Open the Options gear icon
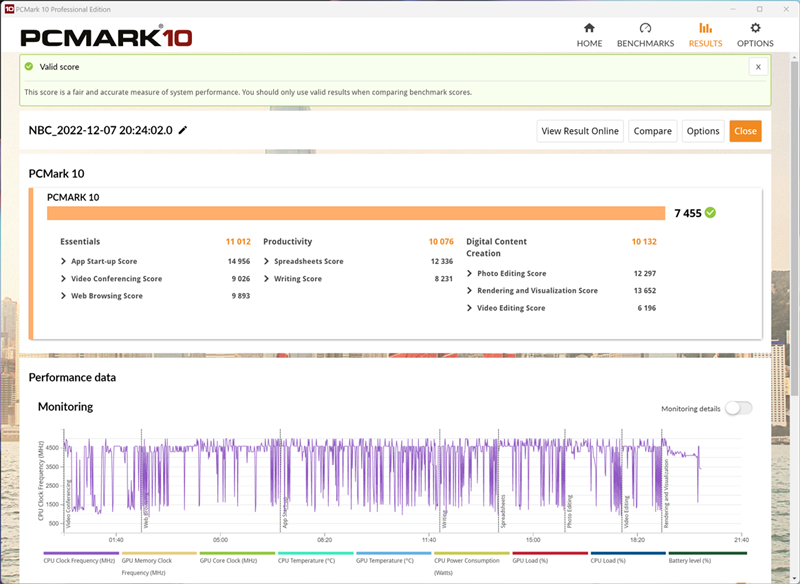The image size is (800, 584). pyautogui.click(x=755, y=29)
